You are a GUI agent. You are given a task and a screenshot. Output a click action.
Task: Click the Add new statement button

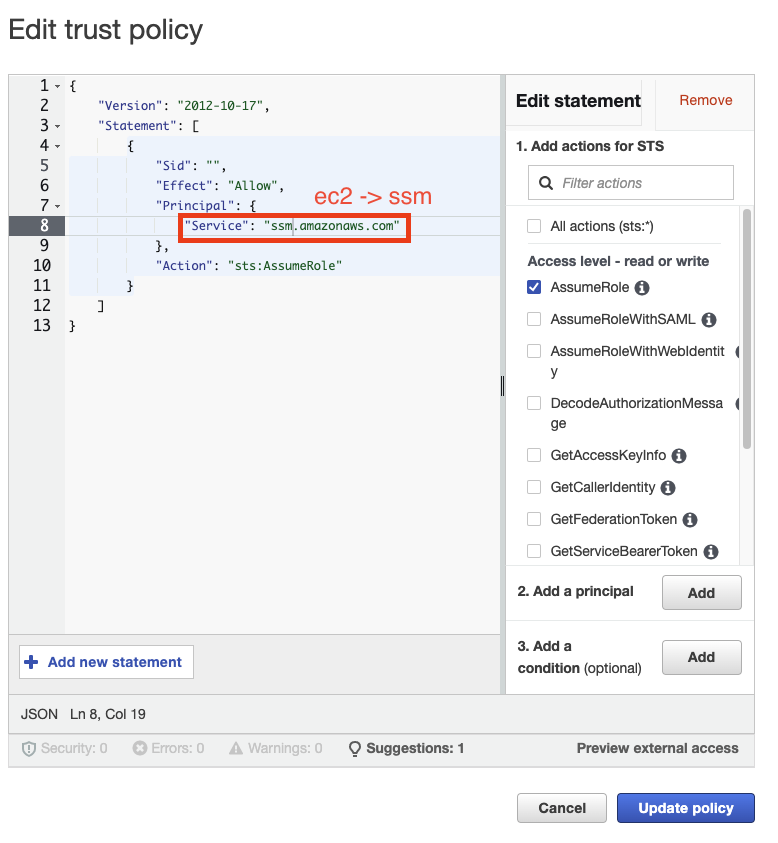tap(106, 662)
